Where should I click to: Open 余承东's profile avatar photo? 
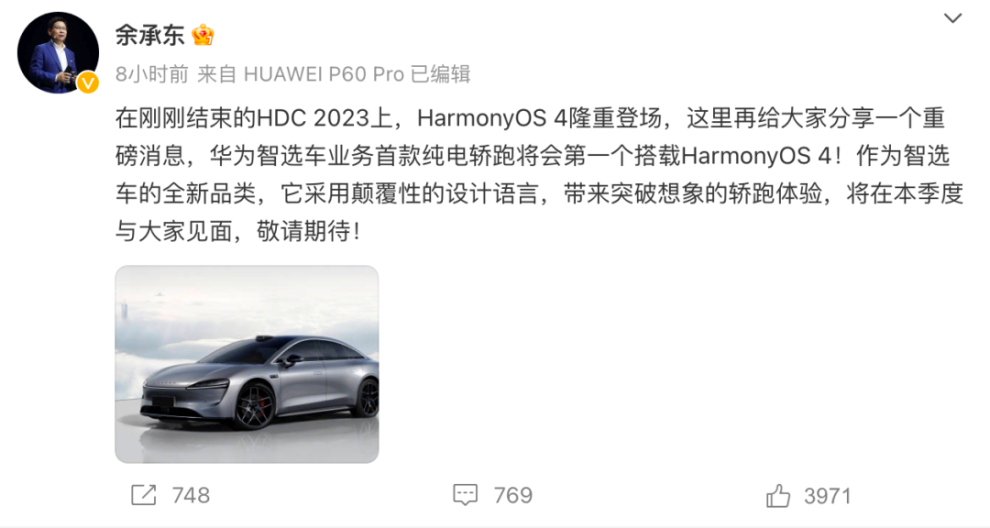pos(58,52)
